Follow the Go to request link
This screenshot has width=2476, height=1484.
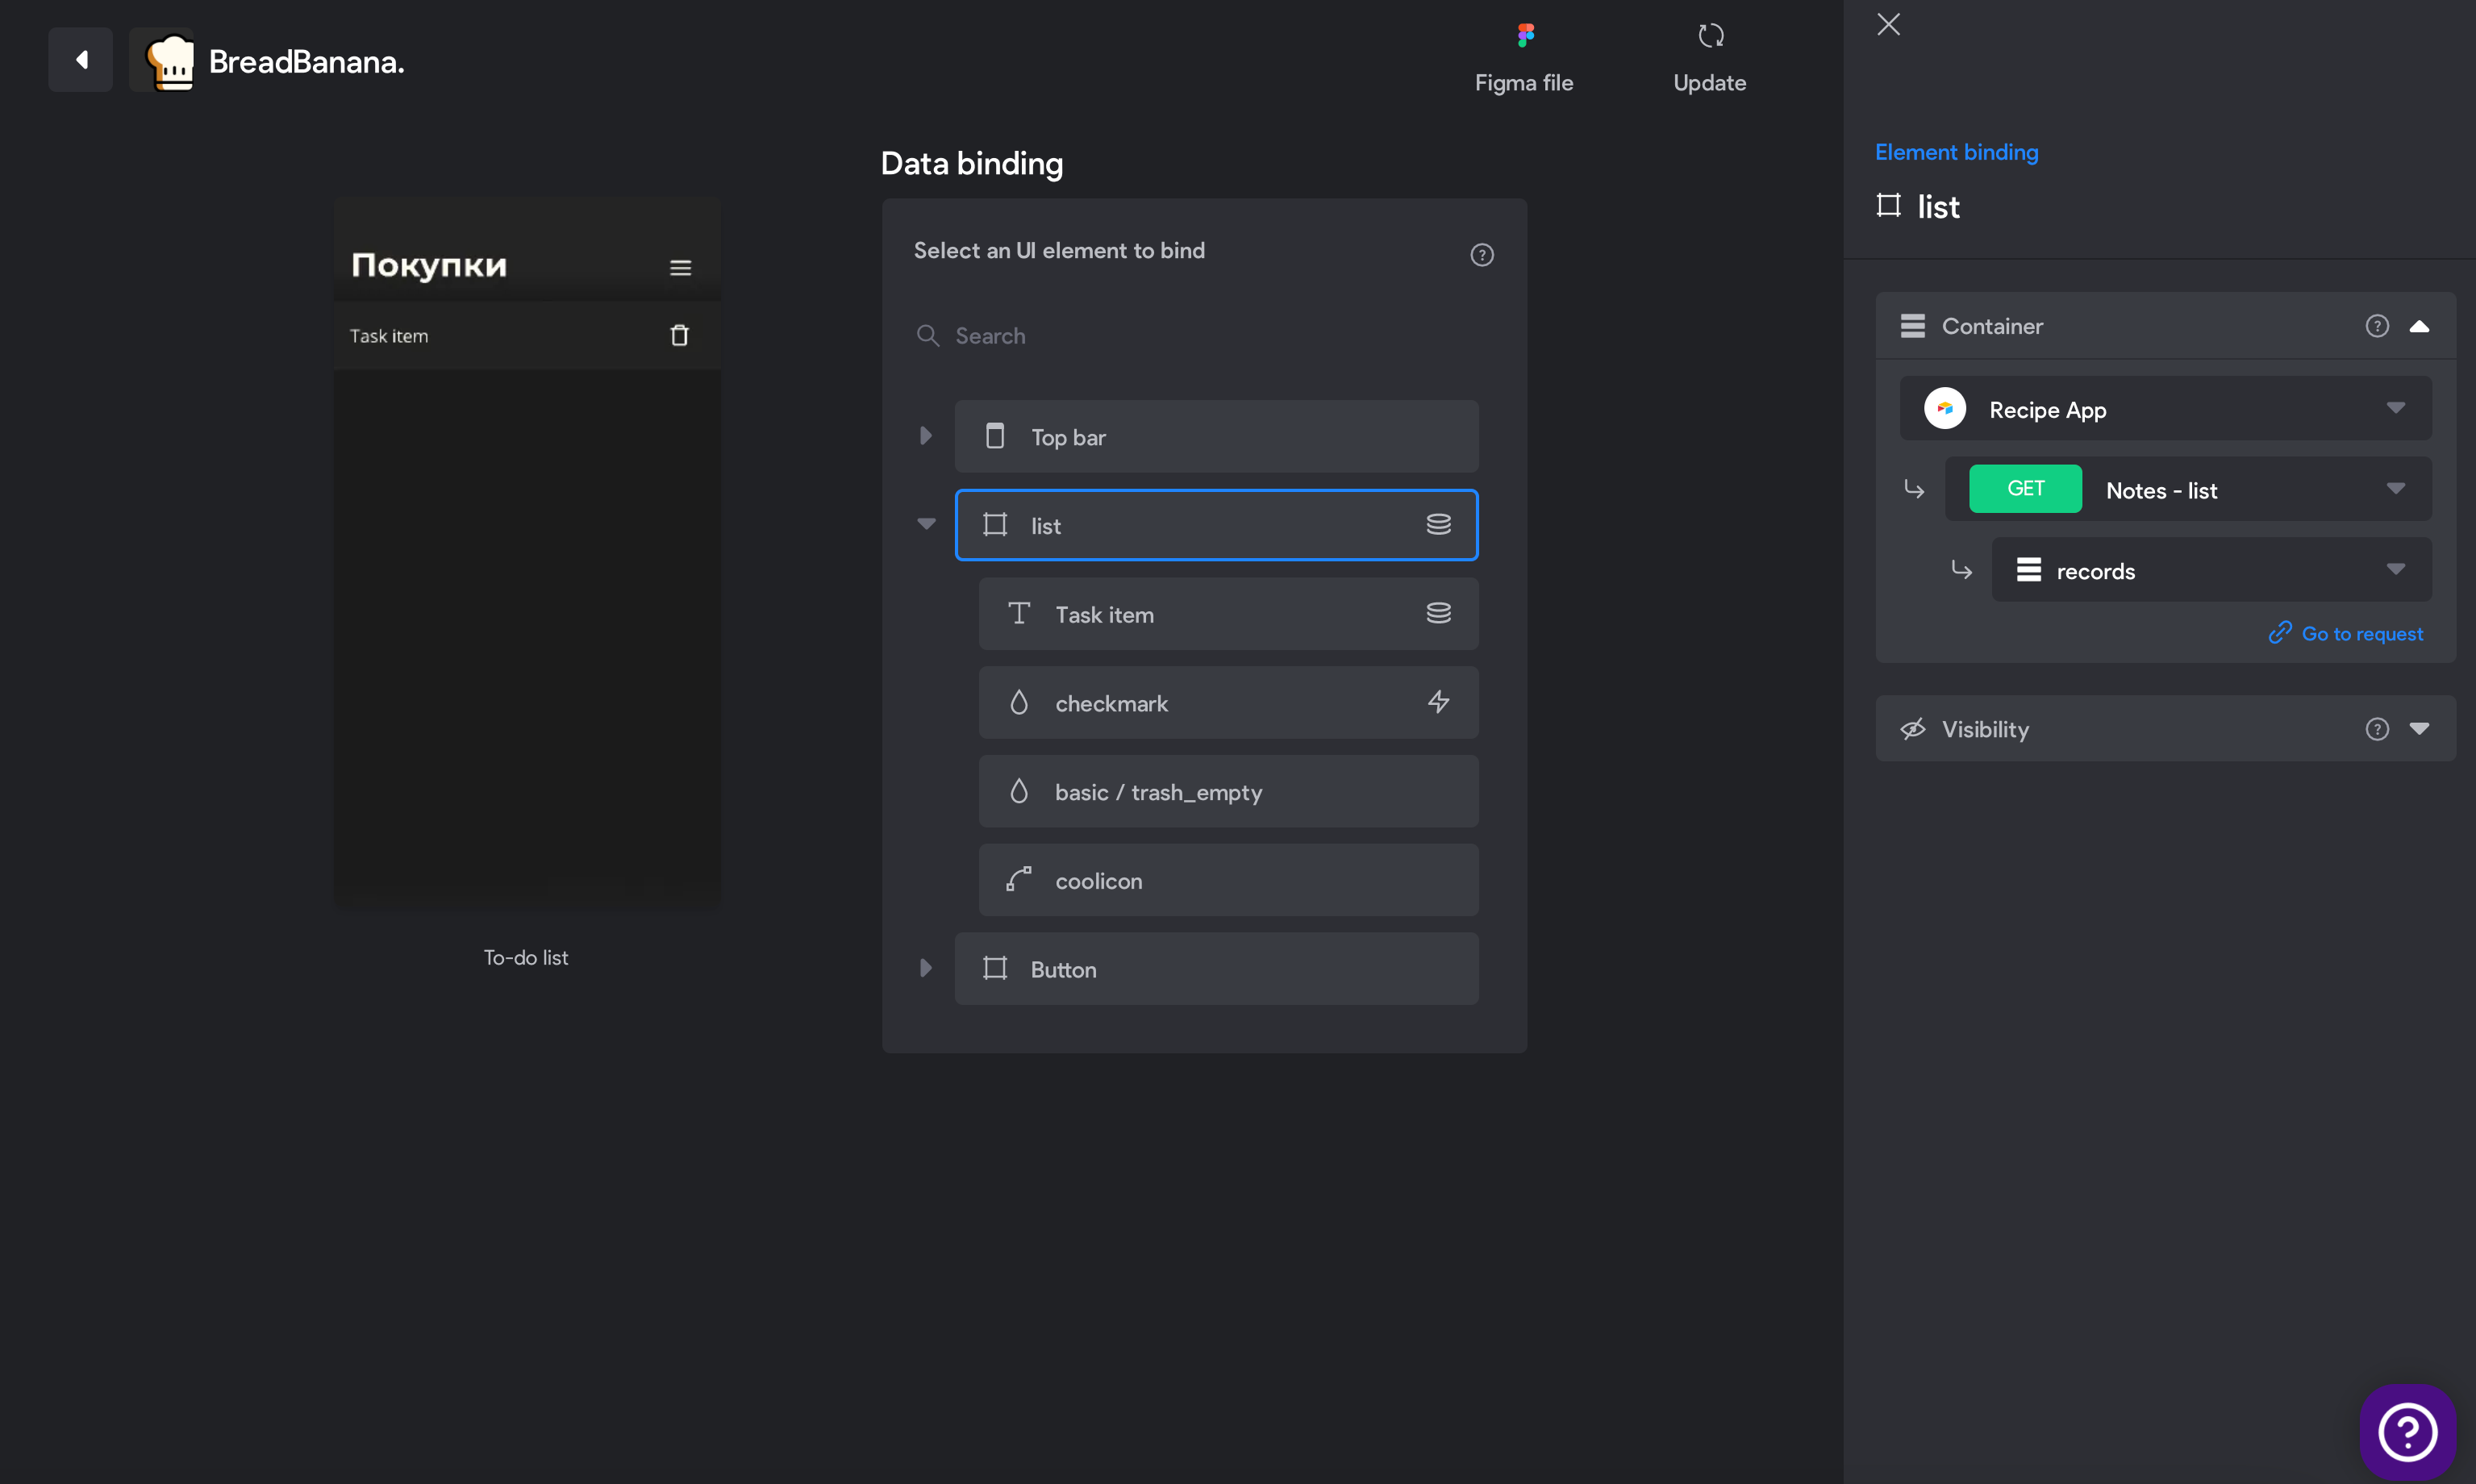click(x=2345, y=633)
